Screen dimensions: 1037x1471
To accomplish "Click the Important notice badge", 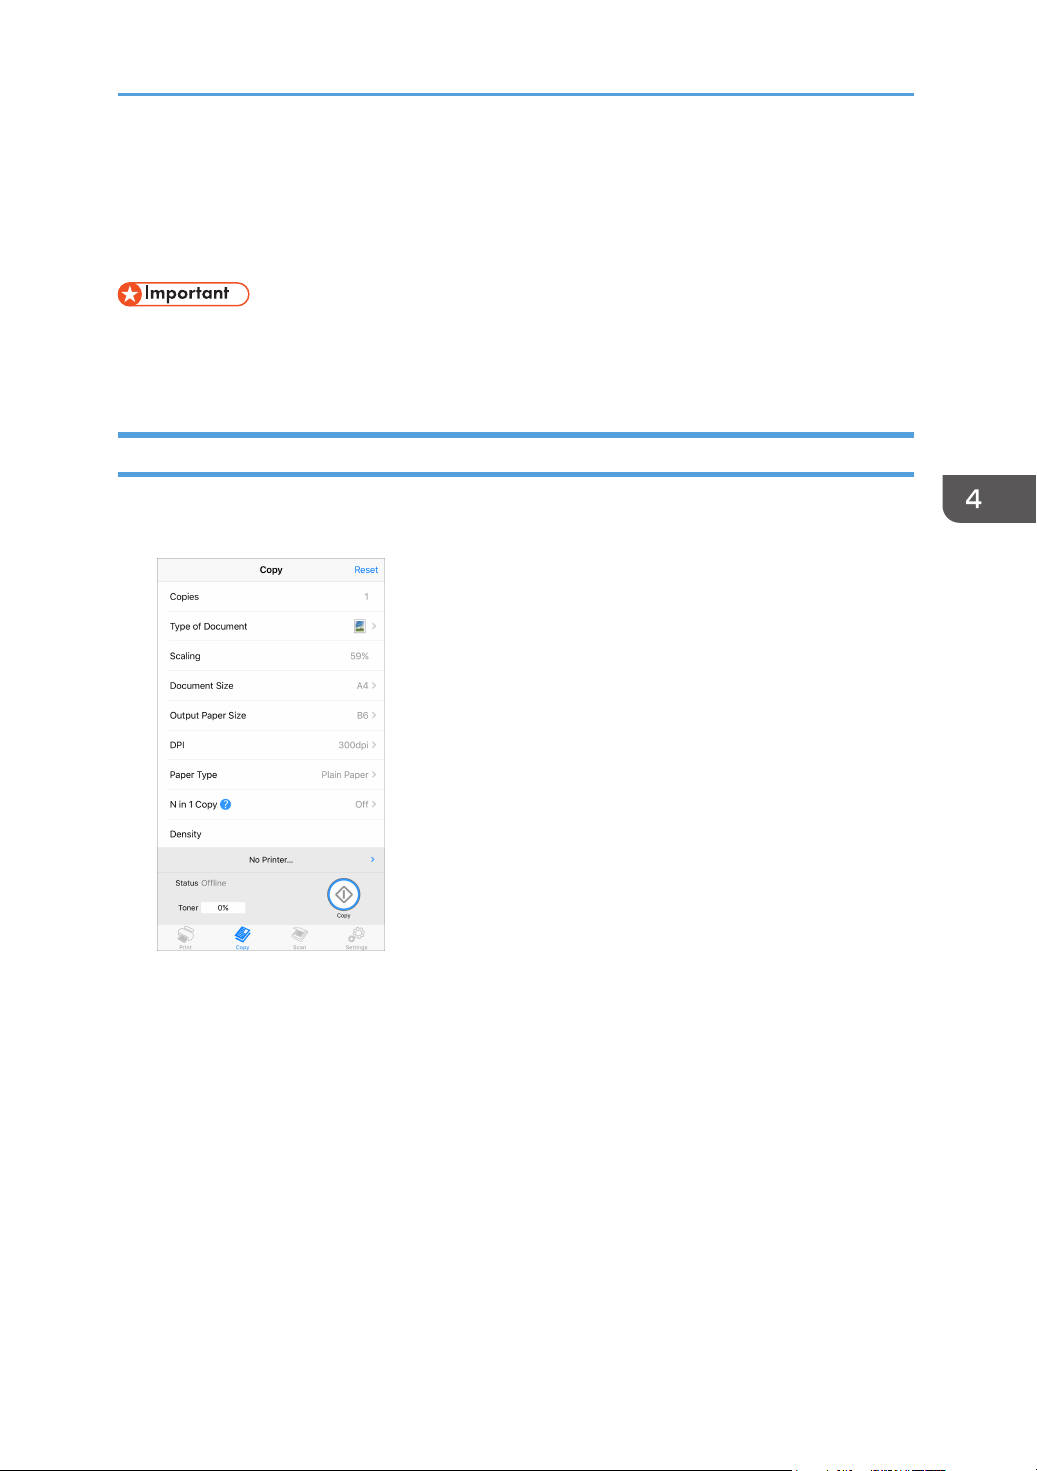I will [183, 294].
